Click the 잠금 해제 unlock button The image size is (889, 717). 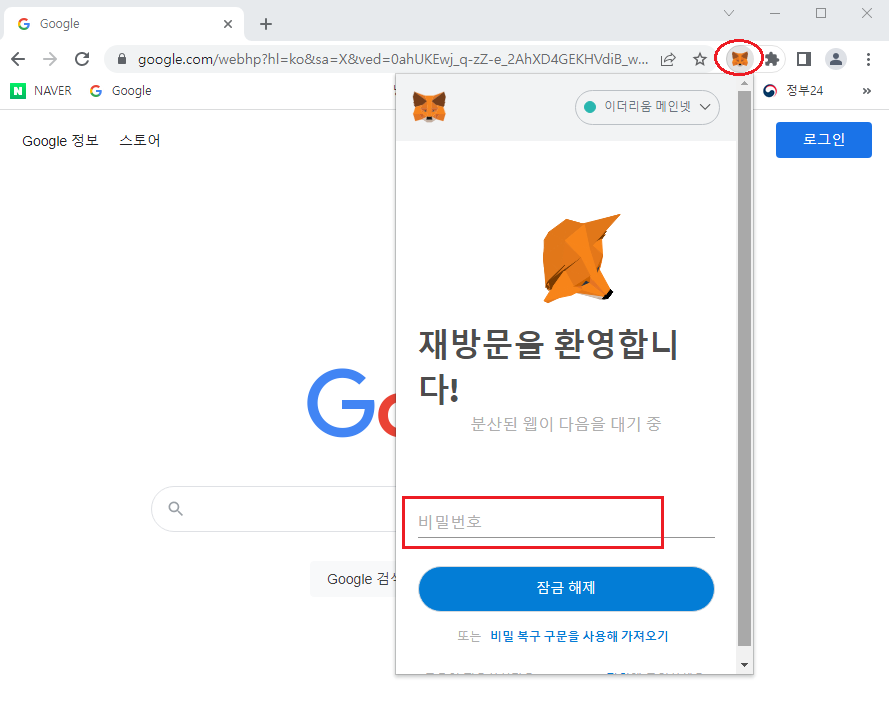[566, 588]
